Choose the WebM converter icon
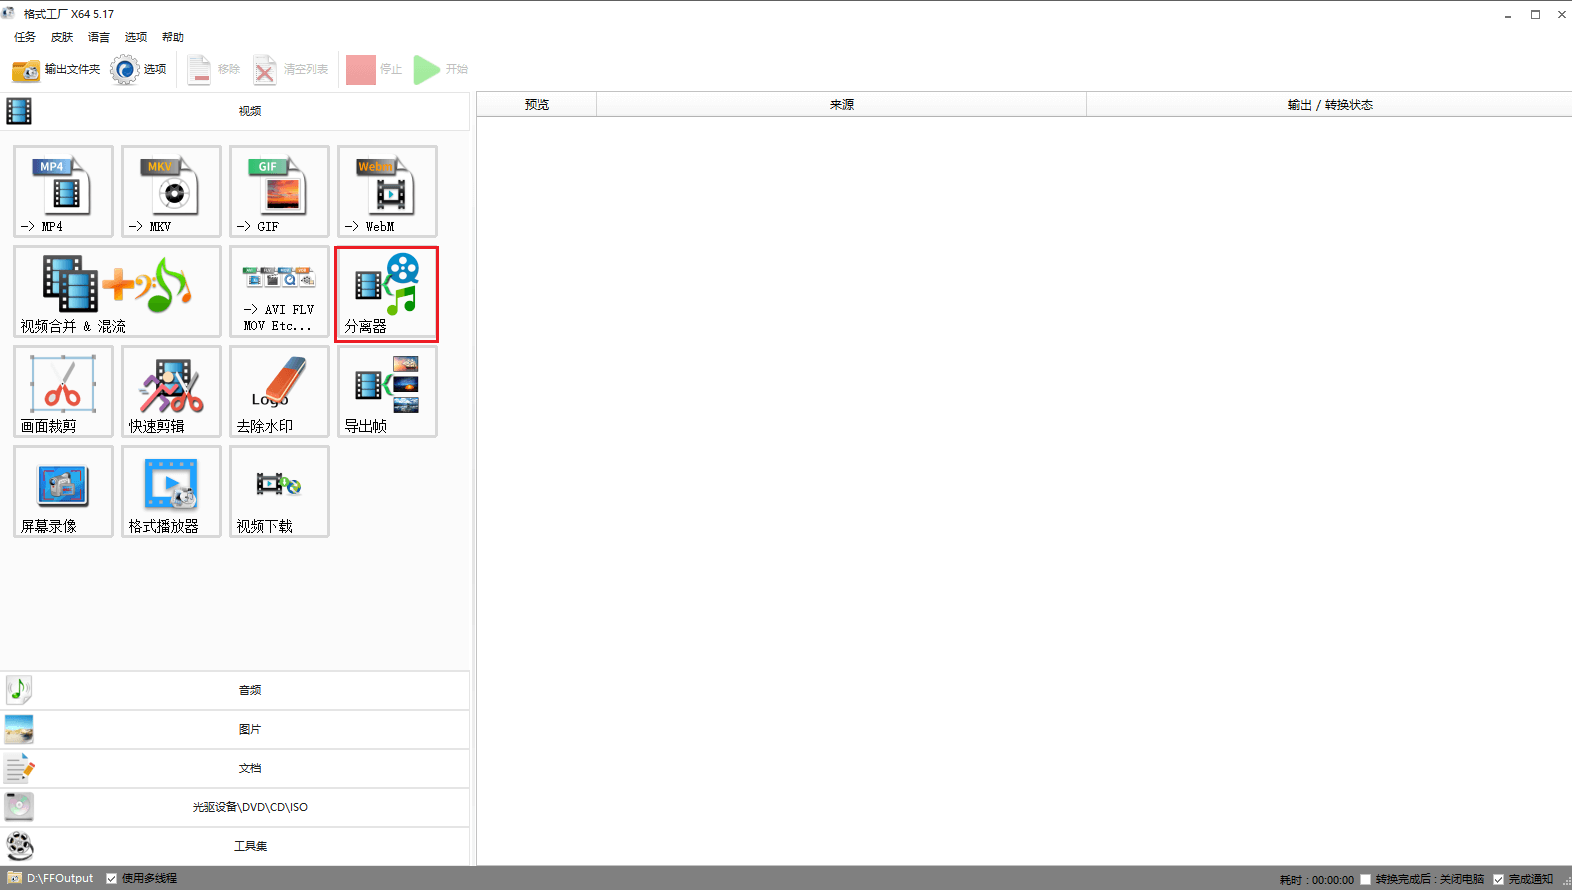The height and width of the screenshot is (890, 1572). [x=387, y=191]
